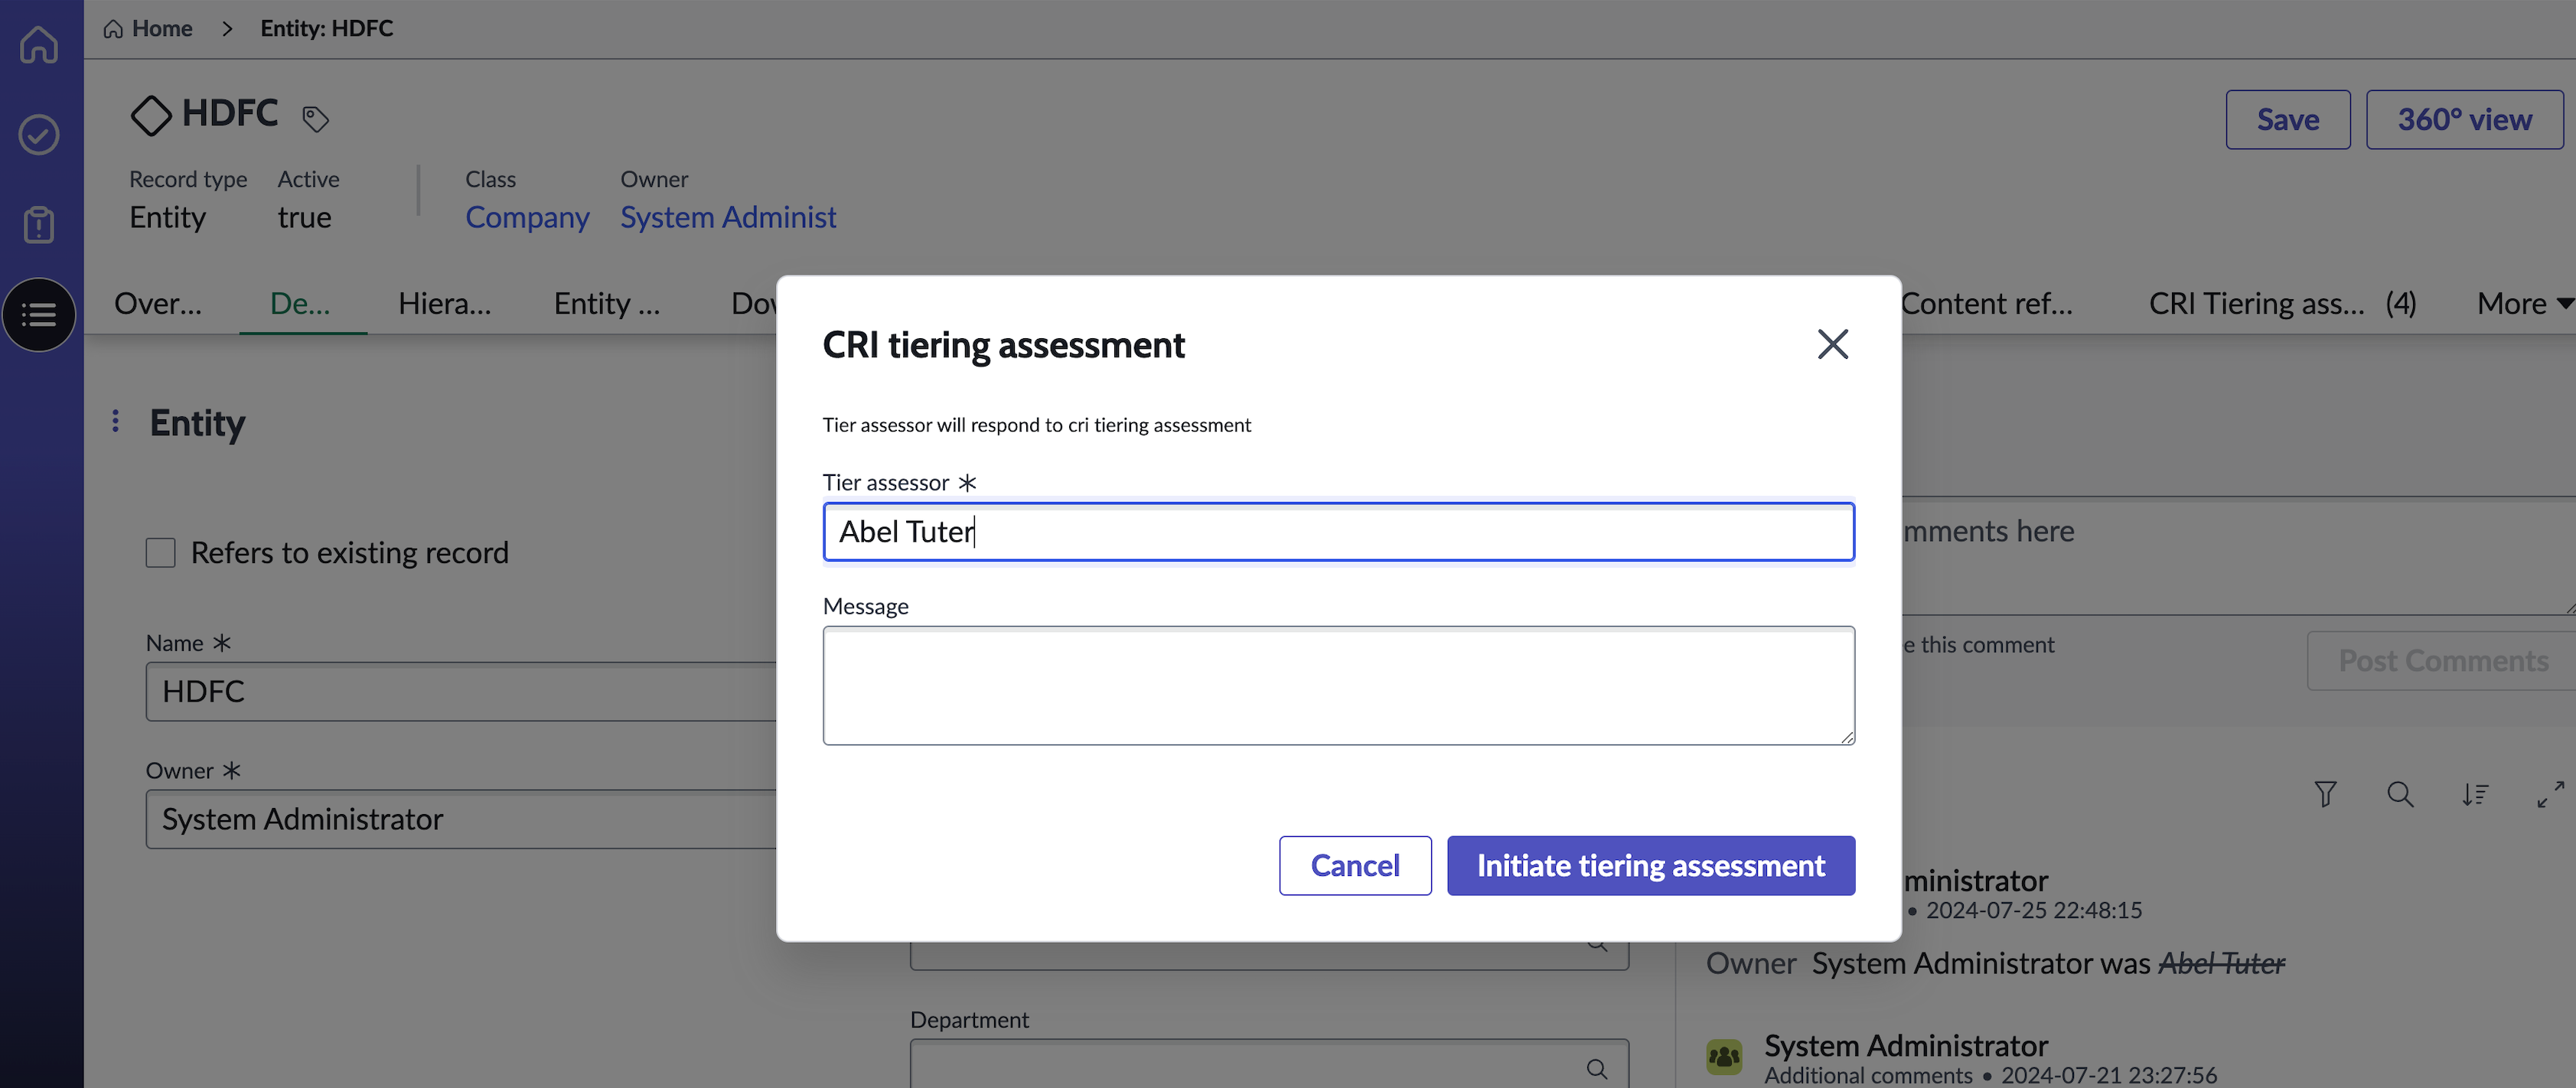Click the 2024-07-25 22:48:15 timestamp
The width and height of the screenshot is (2576, 1088).
point(2034,910)
